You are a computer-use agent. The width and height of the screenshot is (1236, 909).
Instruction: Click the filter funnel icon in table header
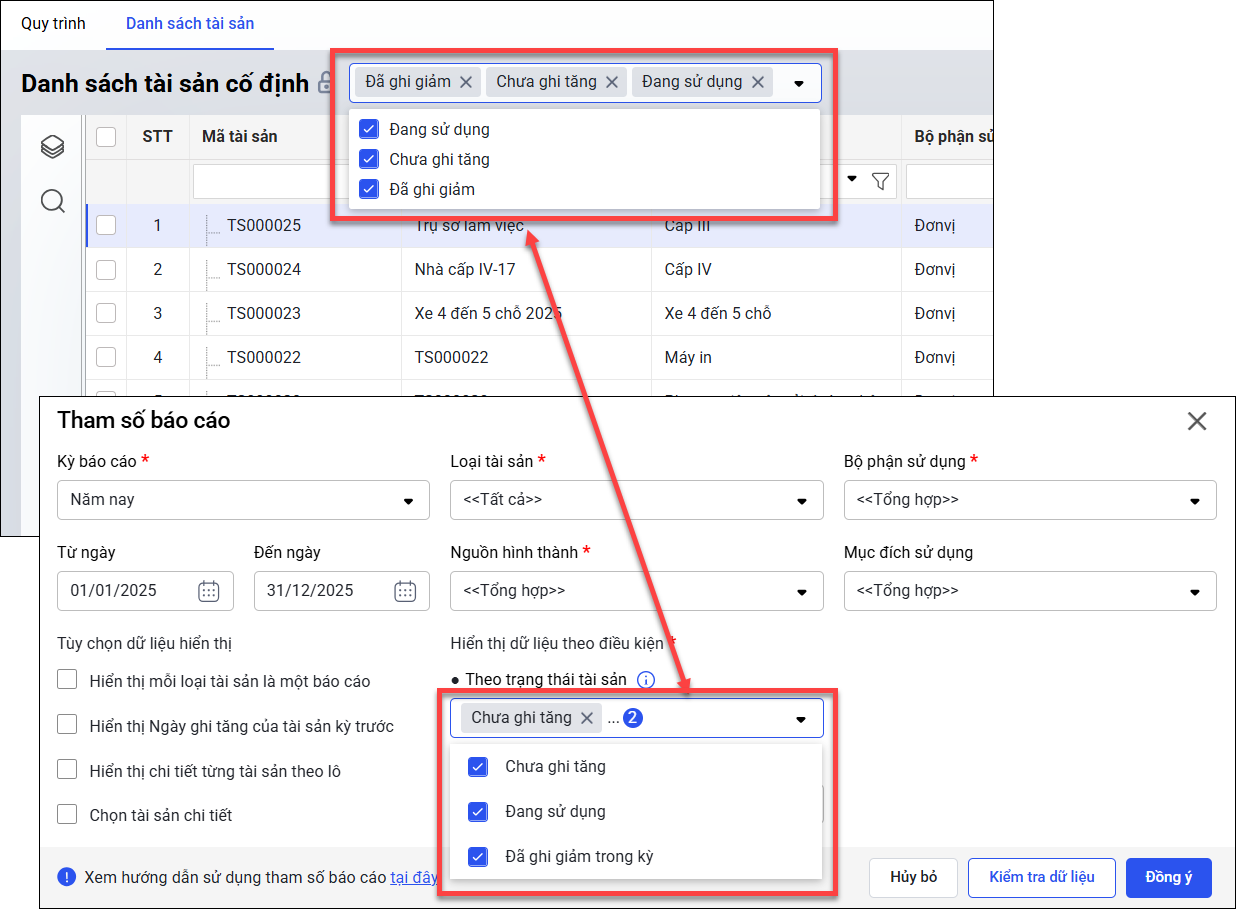(880, 181)
